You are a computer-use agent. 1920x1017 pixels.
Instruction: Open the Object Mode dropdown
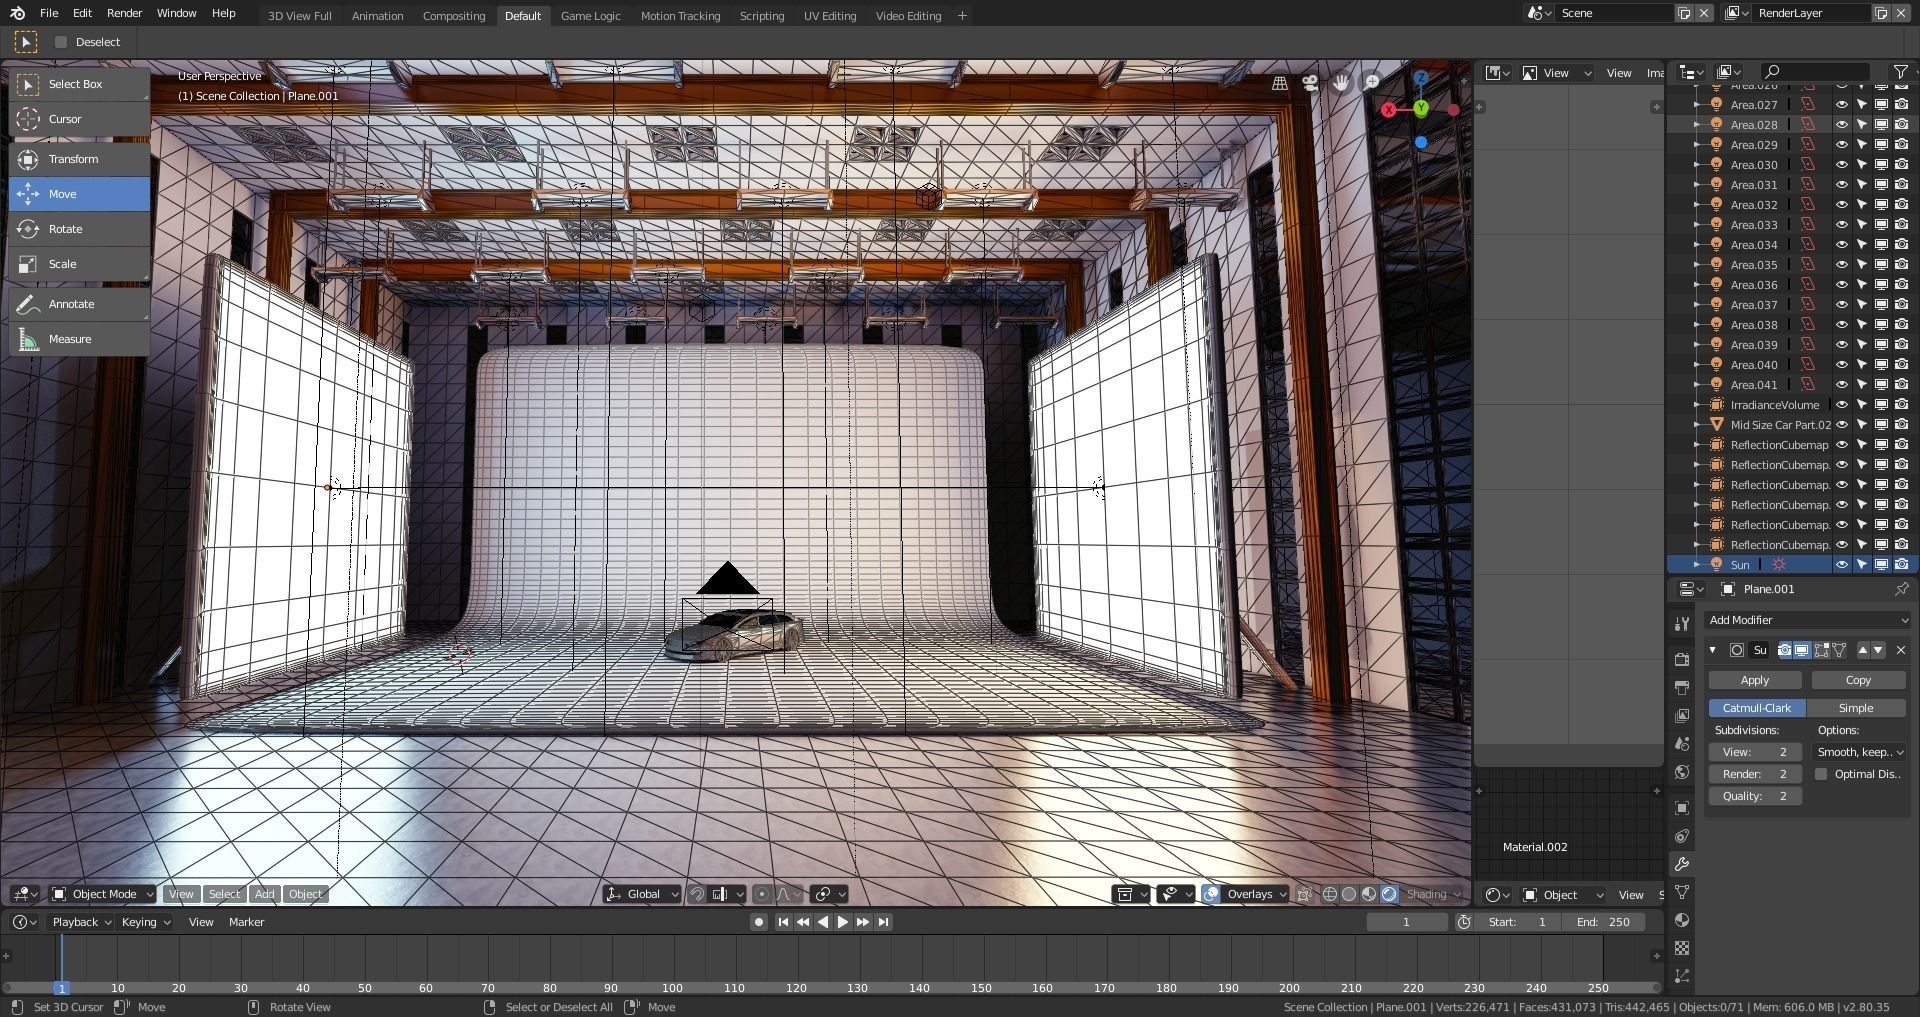[102, 894]
